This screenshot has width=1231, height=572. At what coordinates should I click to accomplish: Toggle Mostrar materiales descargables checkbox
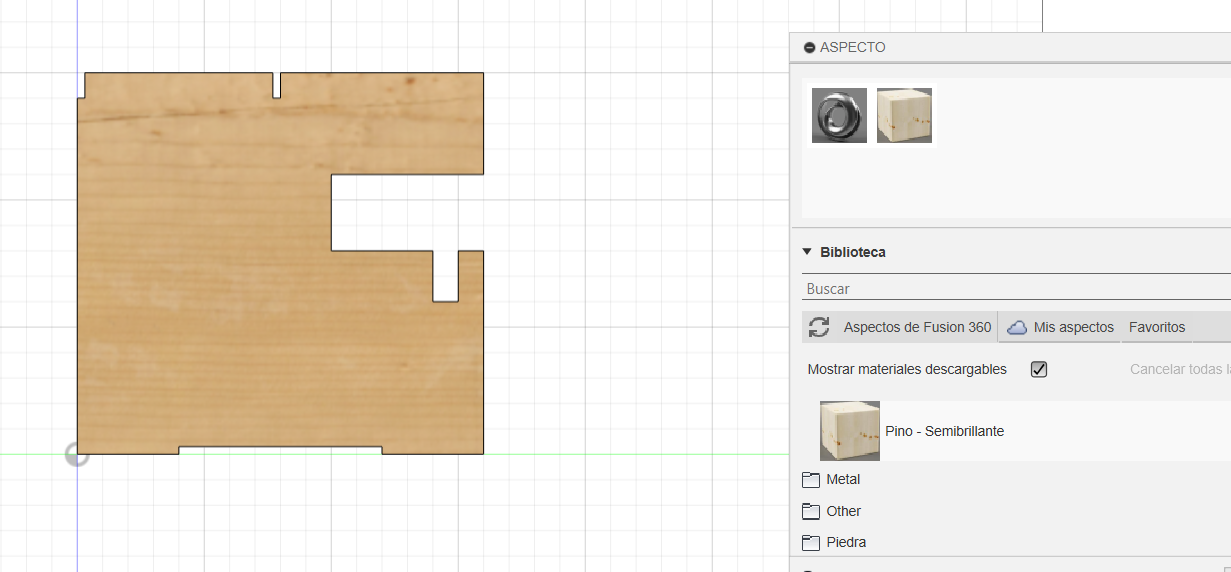pyautogui.click(x=1039, y=369)
